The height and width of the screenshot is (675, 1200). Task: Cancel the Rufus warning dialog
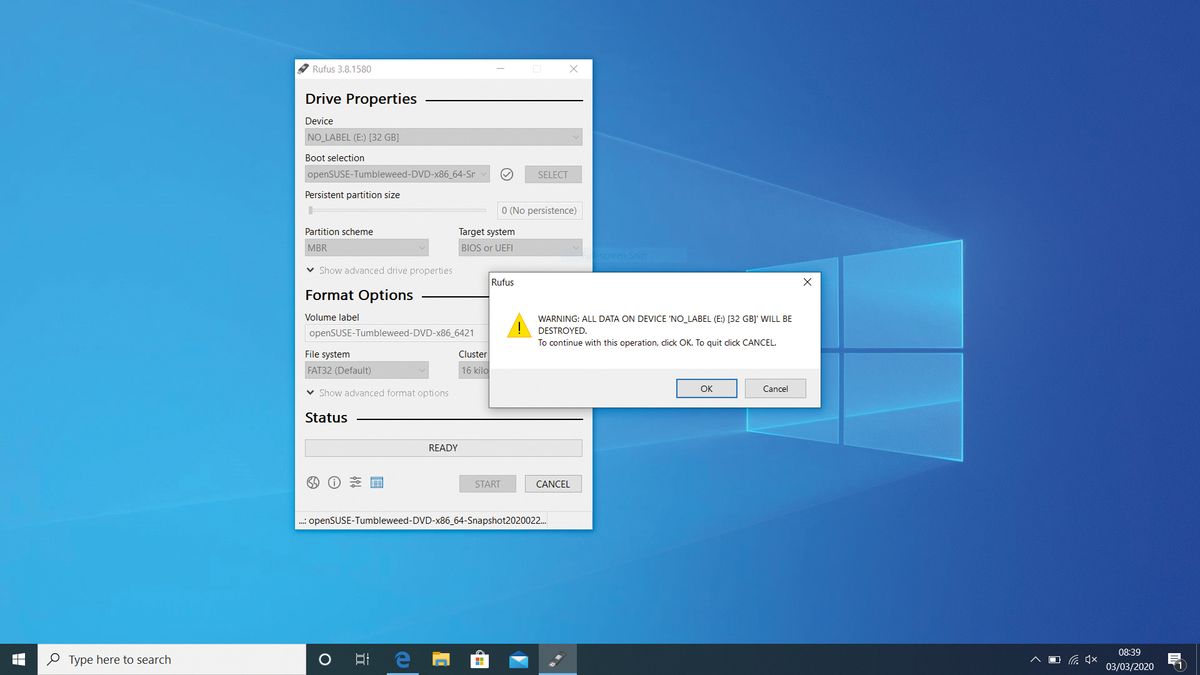pyautogui.click(x=775, y=388)
